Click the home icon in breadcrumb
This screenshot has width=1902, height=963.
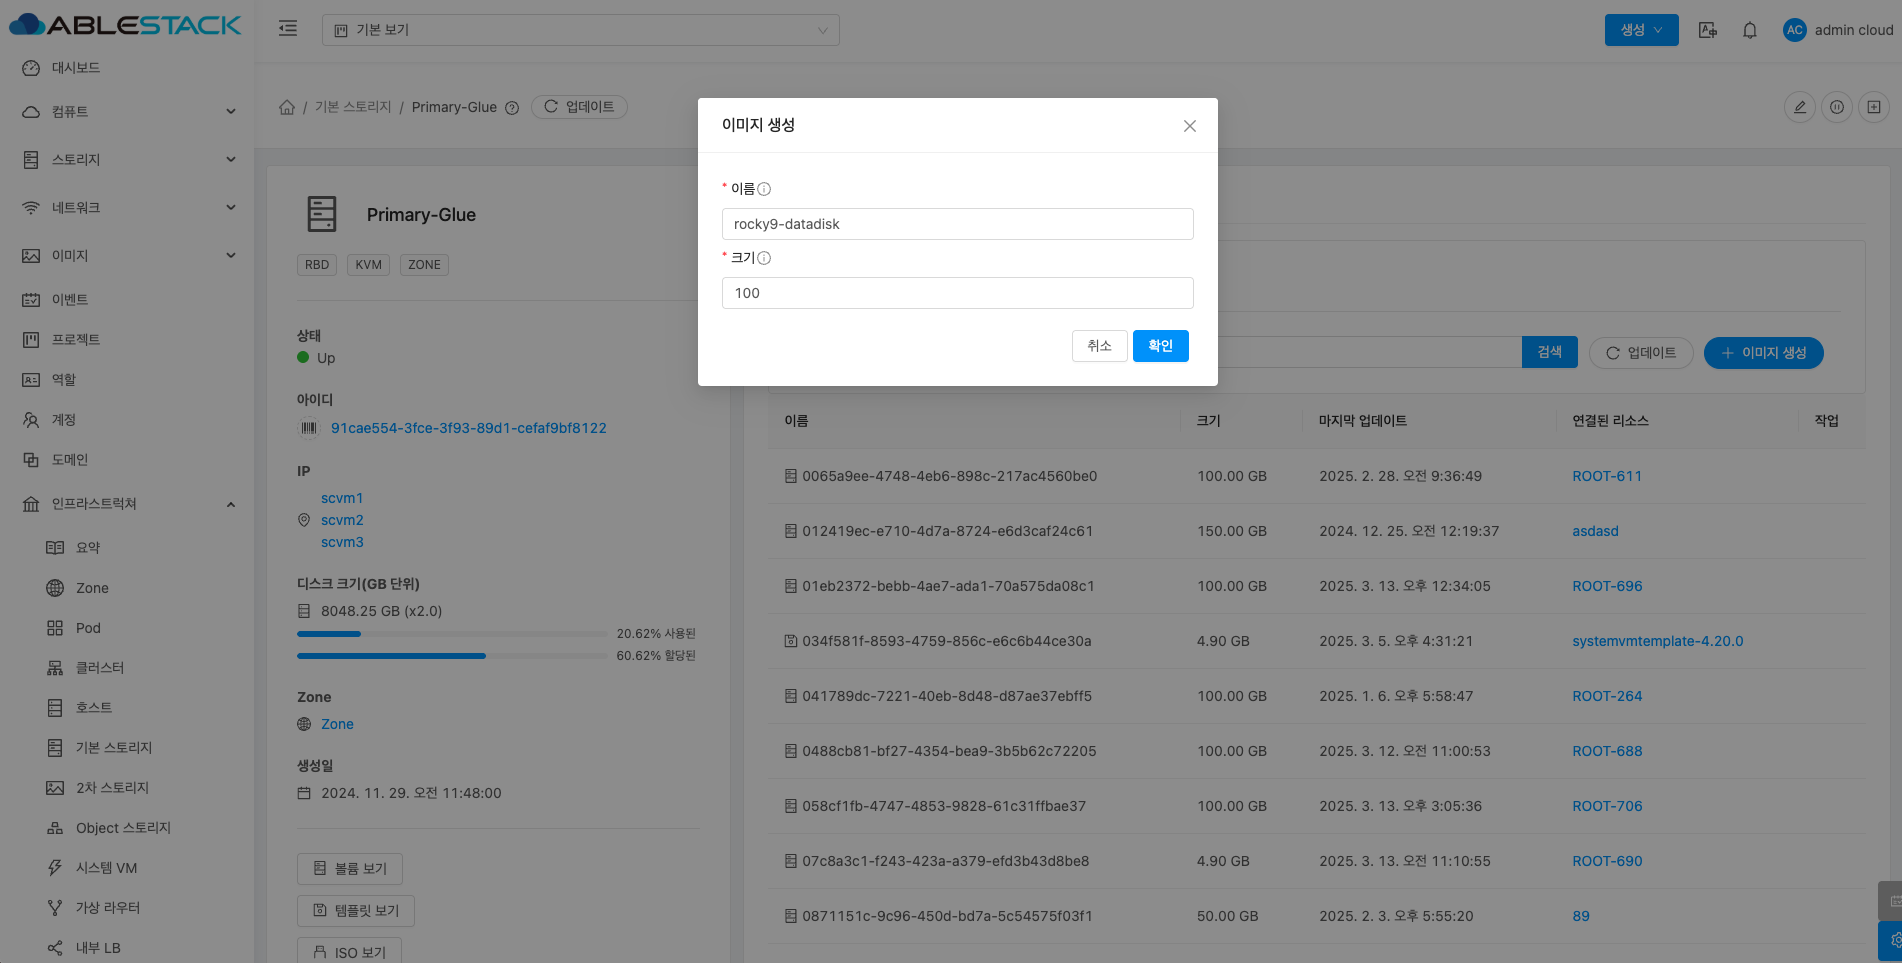[x=287, y=107]
